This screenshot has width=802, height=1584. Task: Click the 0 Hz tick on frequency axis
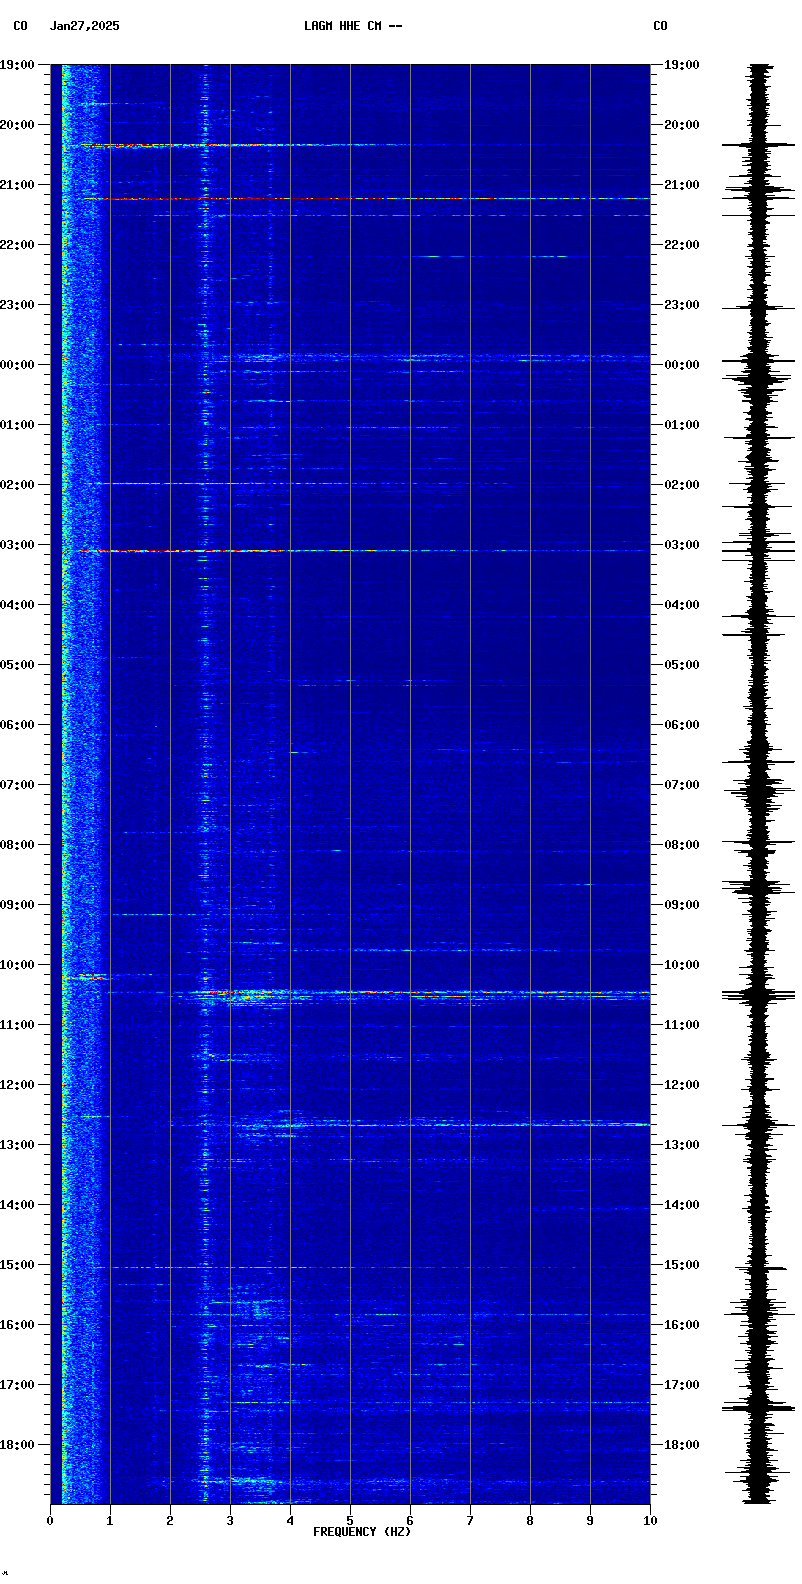[x=50, y=1521]
